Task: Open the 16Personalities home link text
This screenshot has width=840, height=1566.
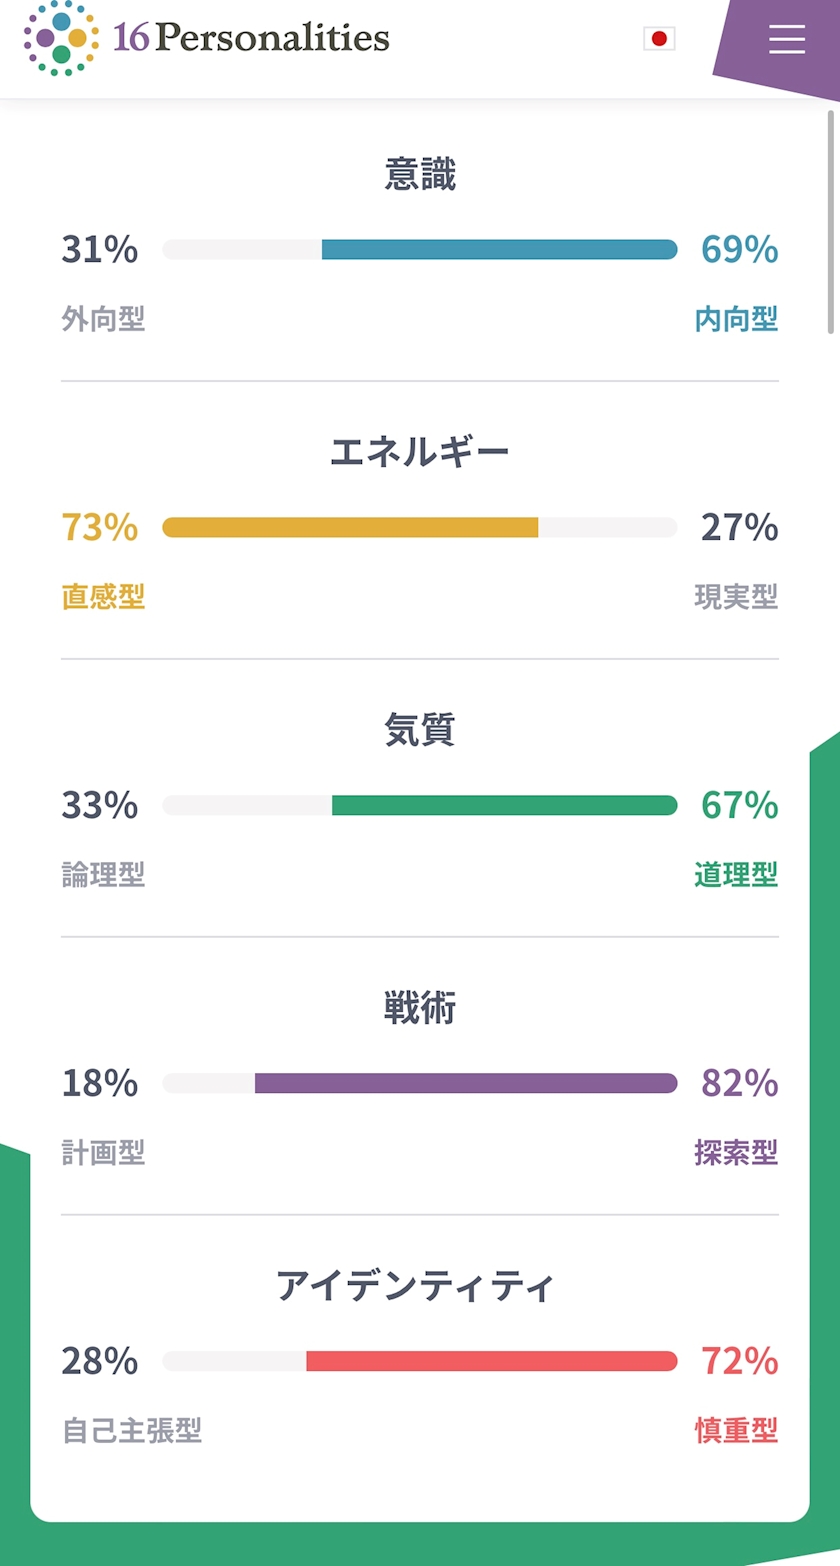Action: coord(251,38)
